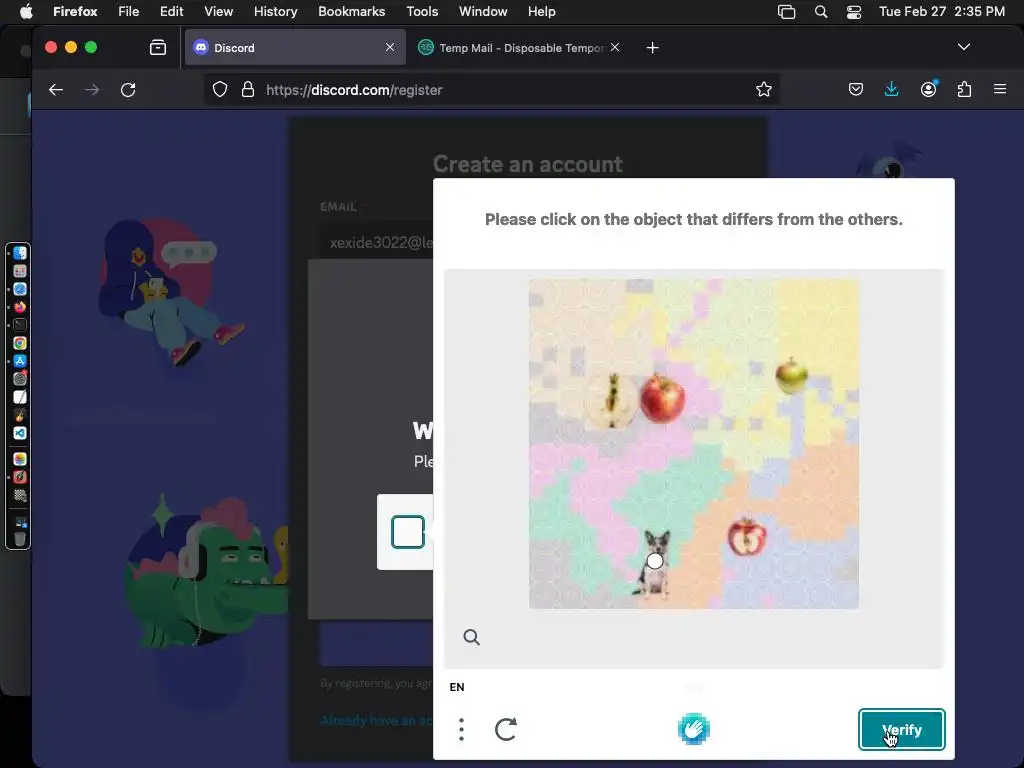Click the halved pale apple in captcha
Viewport: 1024px width, 768px height.
click(612, 401)
